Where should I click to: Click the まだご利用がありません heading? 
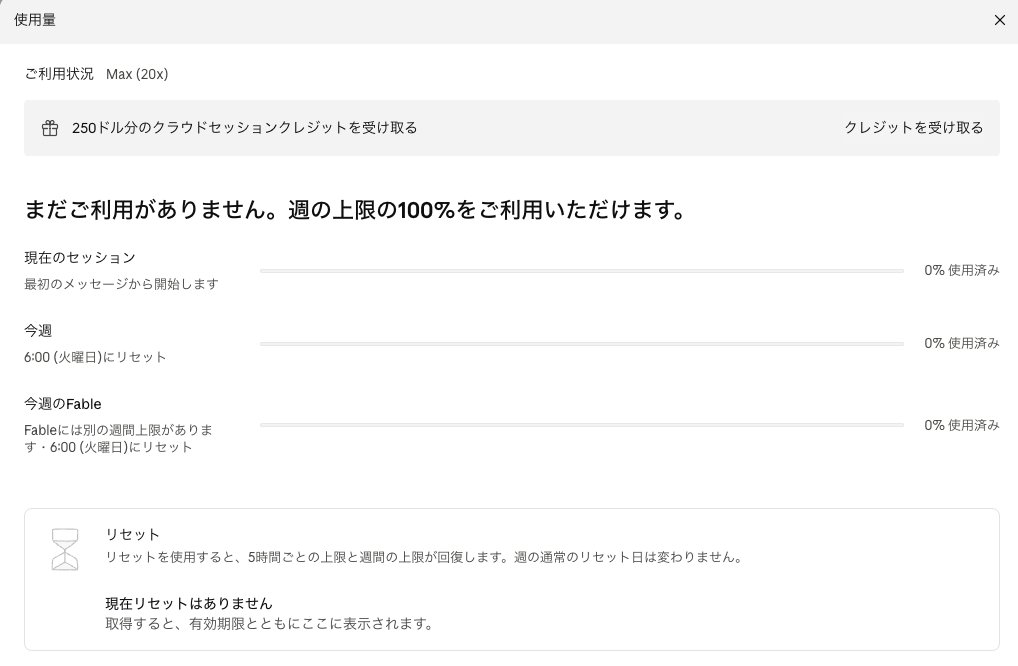pos(355,210)
